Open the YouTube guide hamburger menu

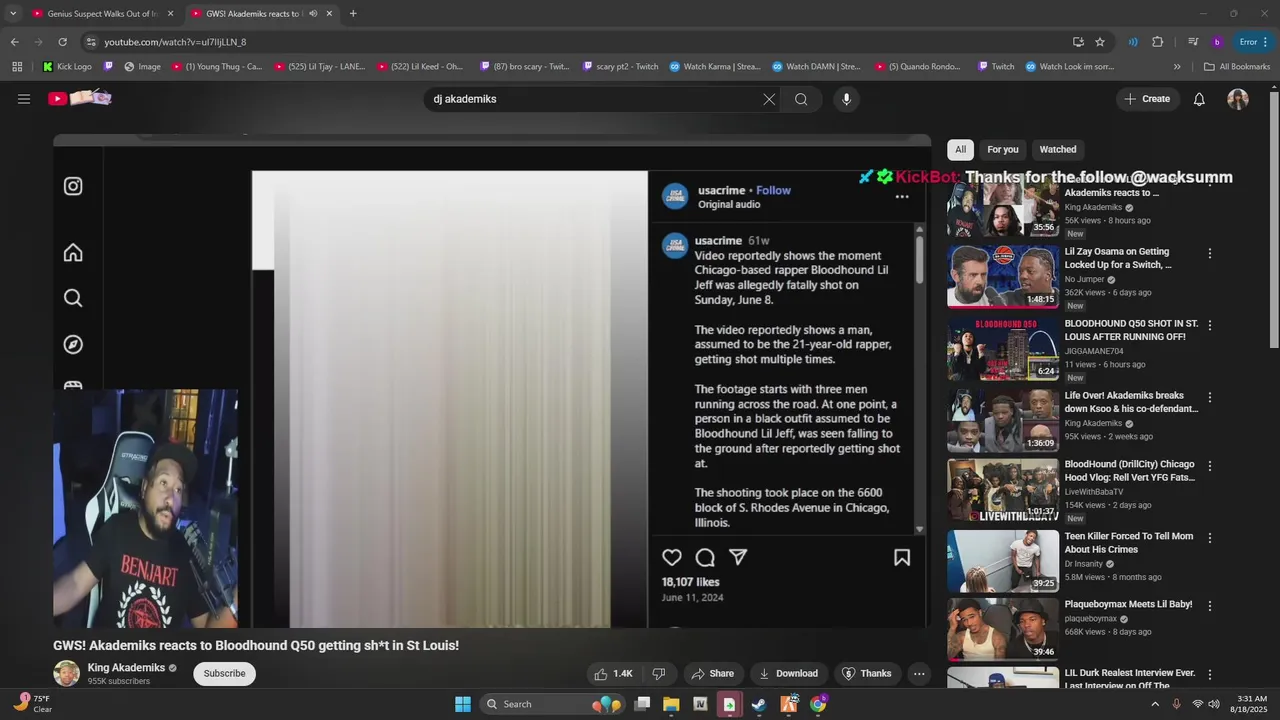coord(24,99)
